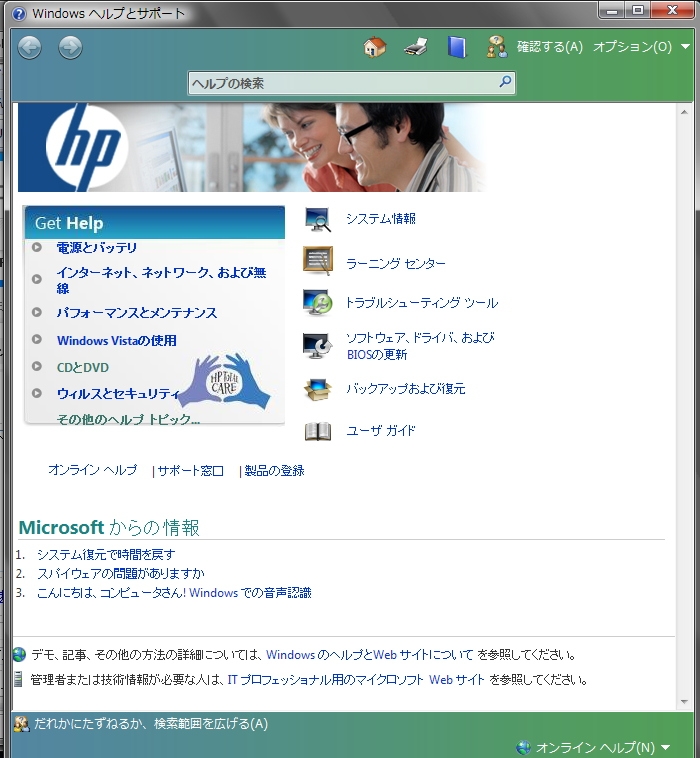Click the システム情報 monitor icon

[318, 219]
